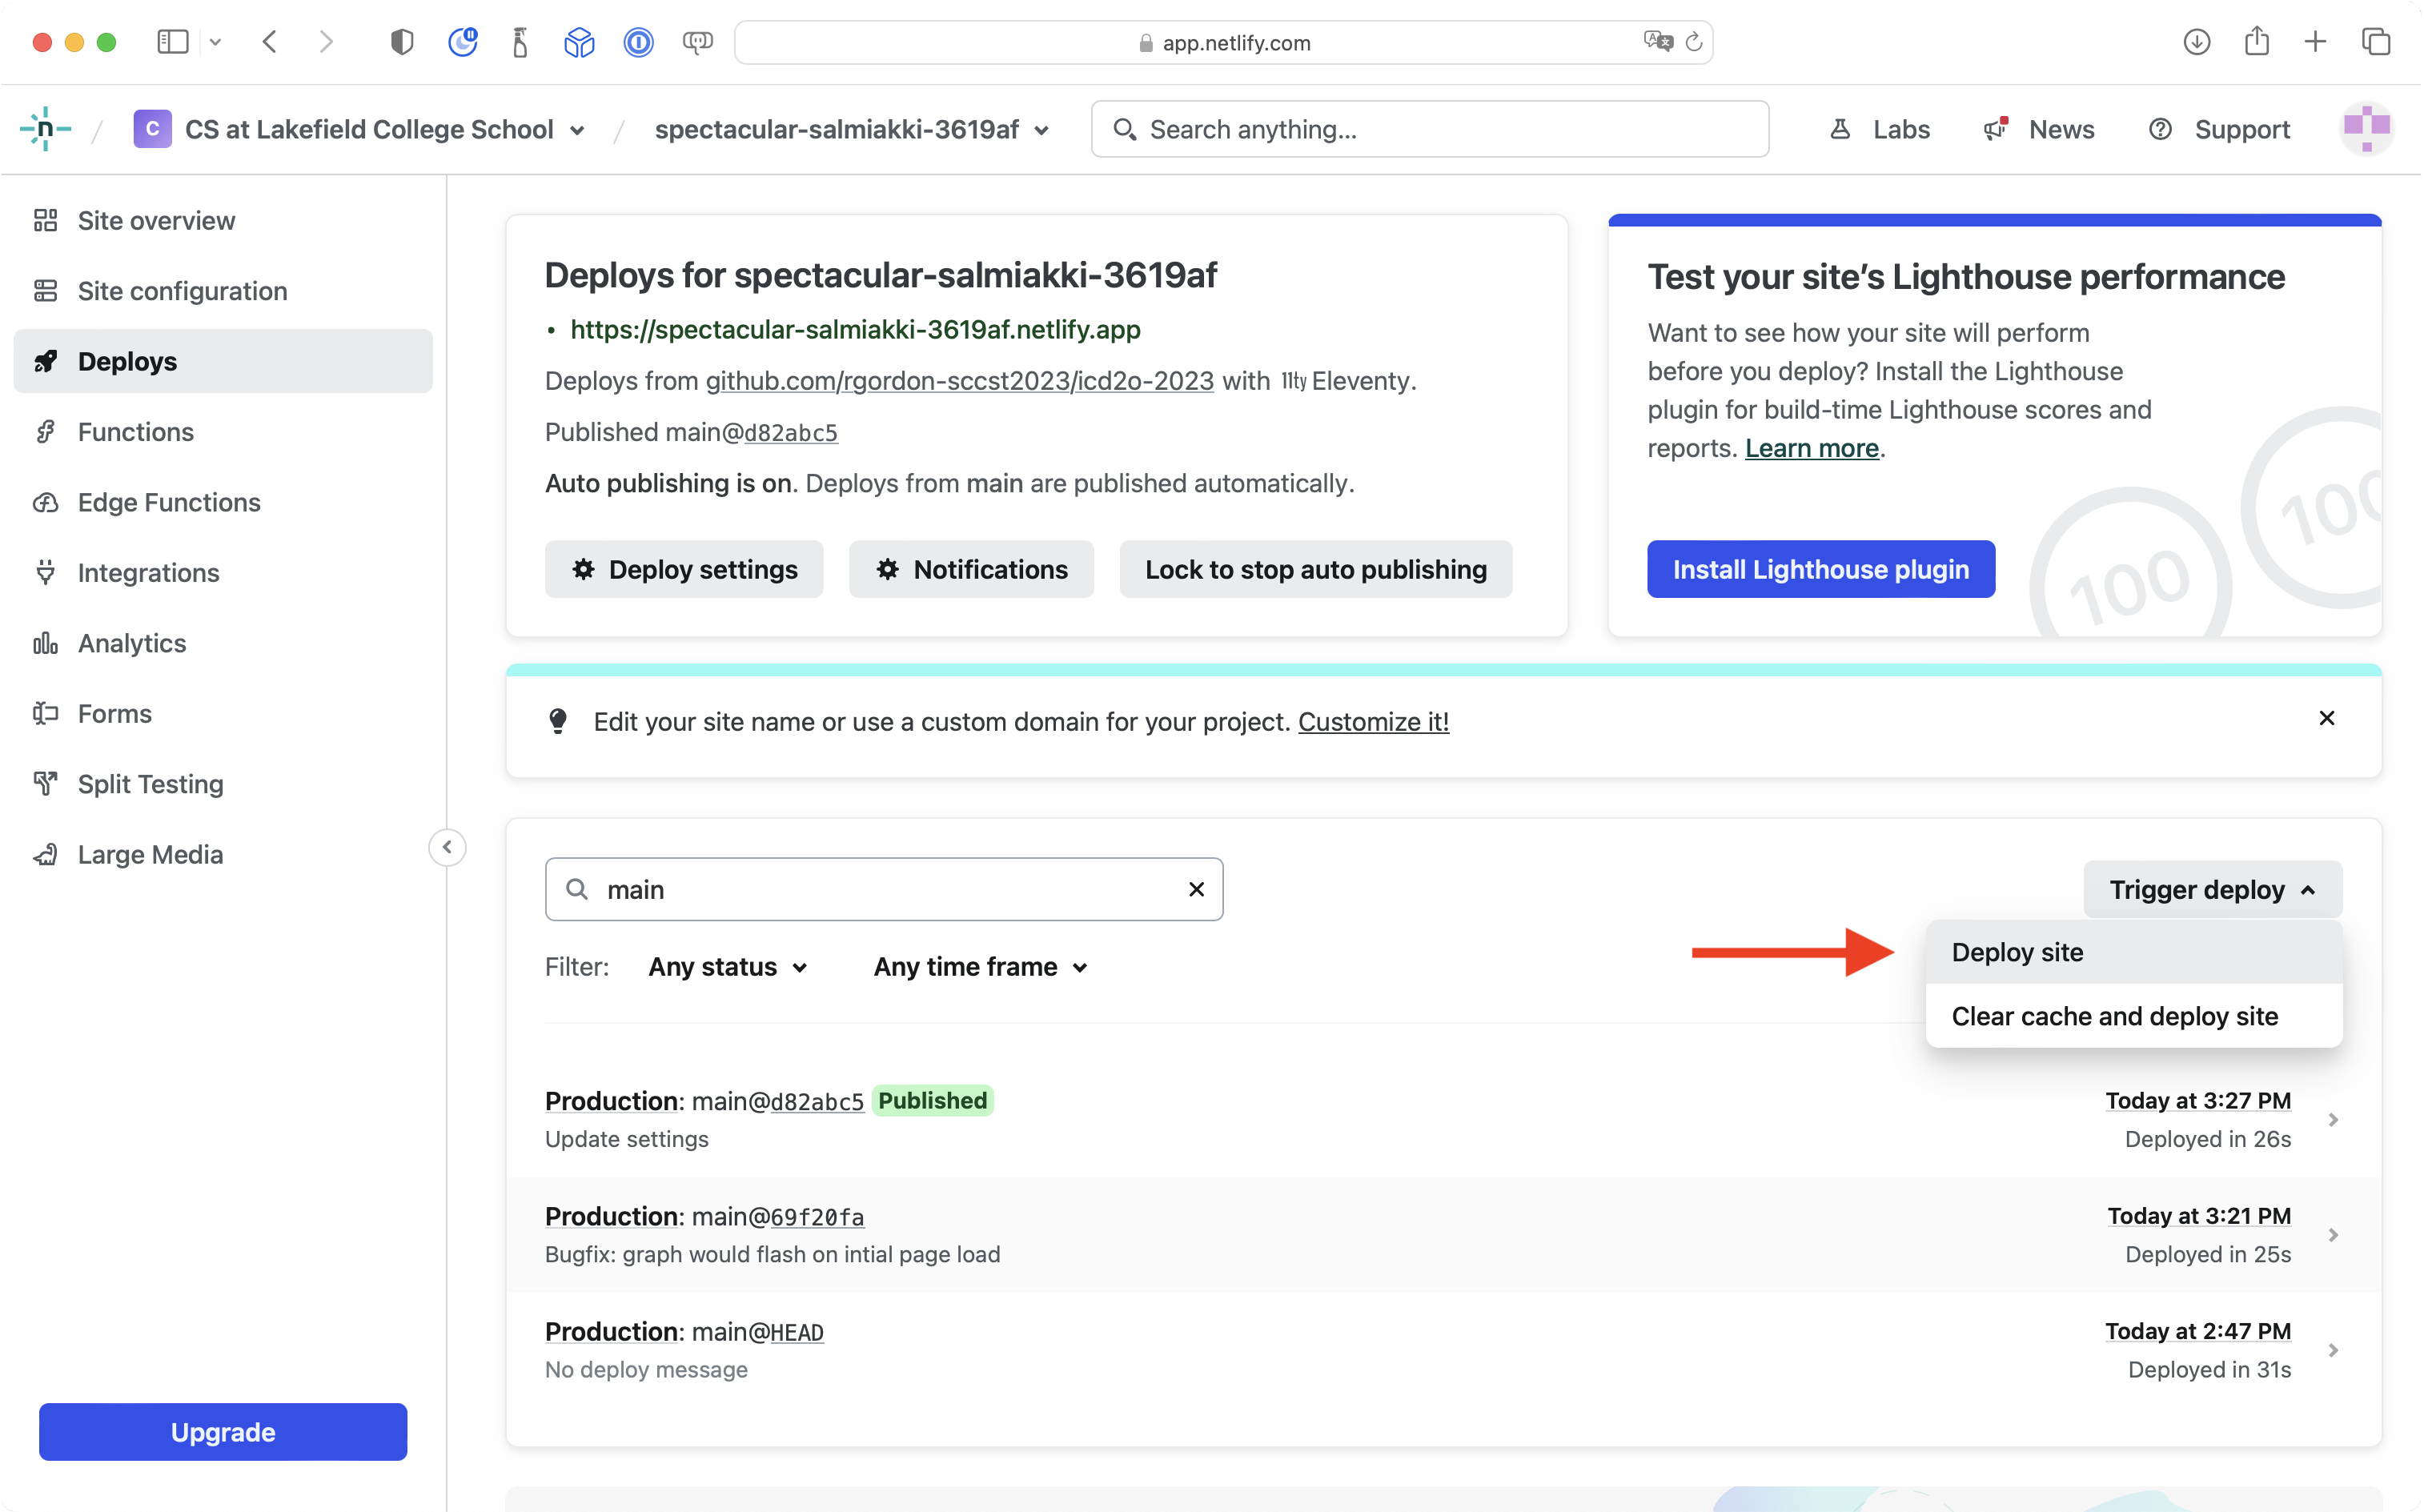
Task: Focus the Search anything field
Action: 1430,129
